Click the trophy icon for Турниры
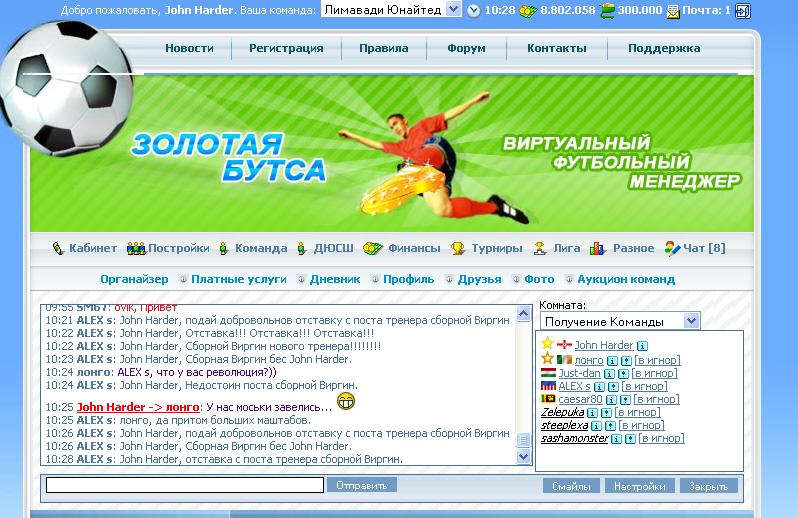Viewport: 798px width, 518px height. [457, 248]
